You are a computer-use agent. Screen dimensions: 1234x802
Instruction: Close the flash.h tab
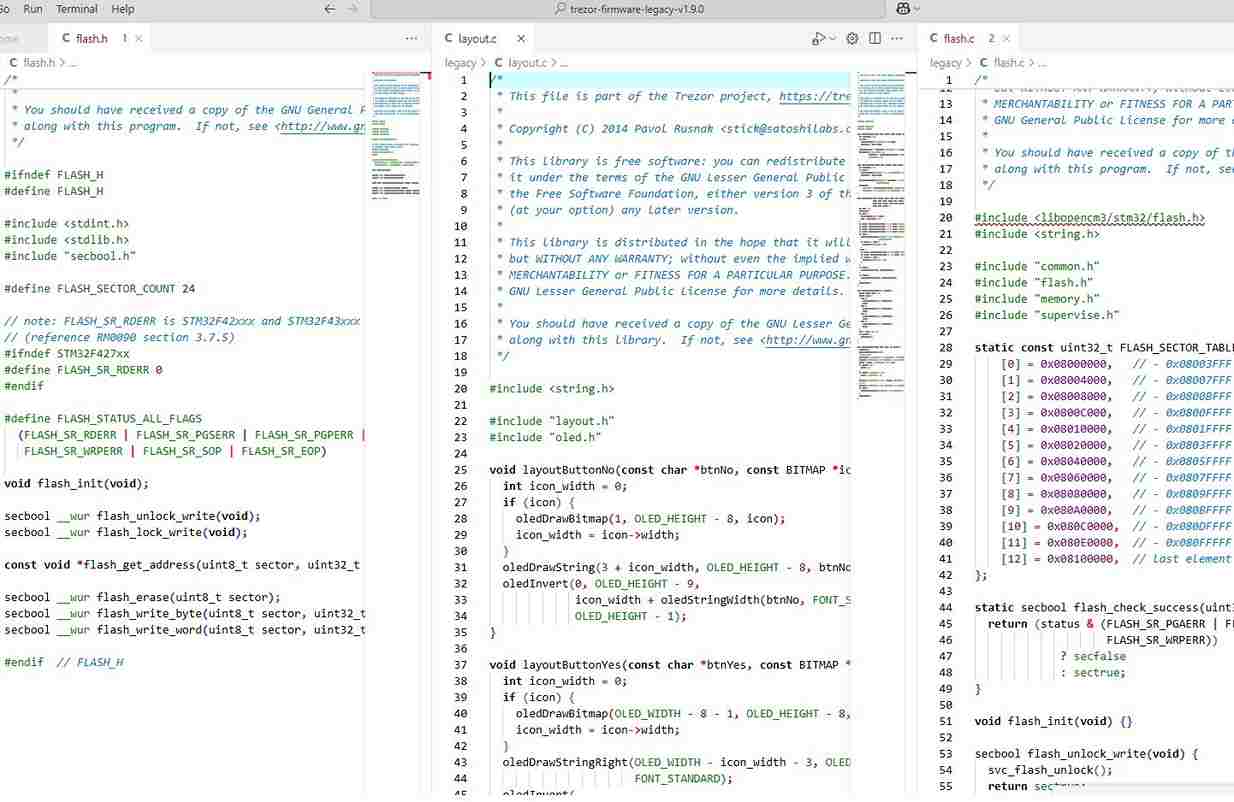coord(139,39)
